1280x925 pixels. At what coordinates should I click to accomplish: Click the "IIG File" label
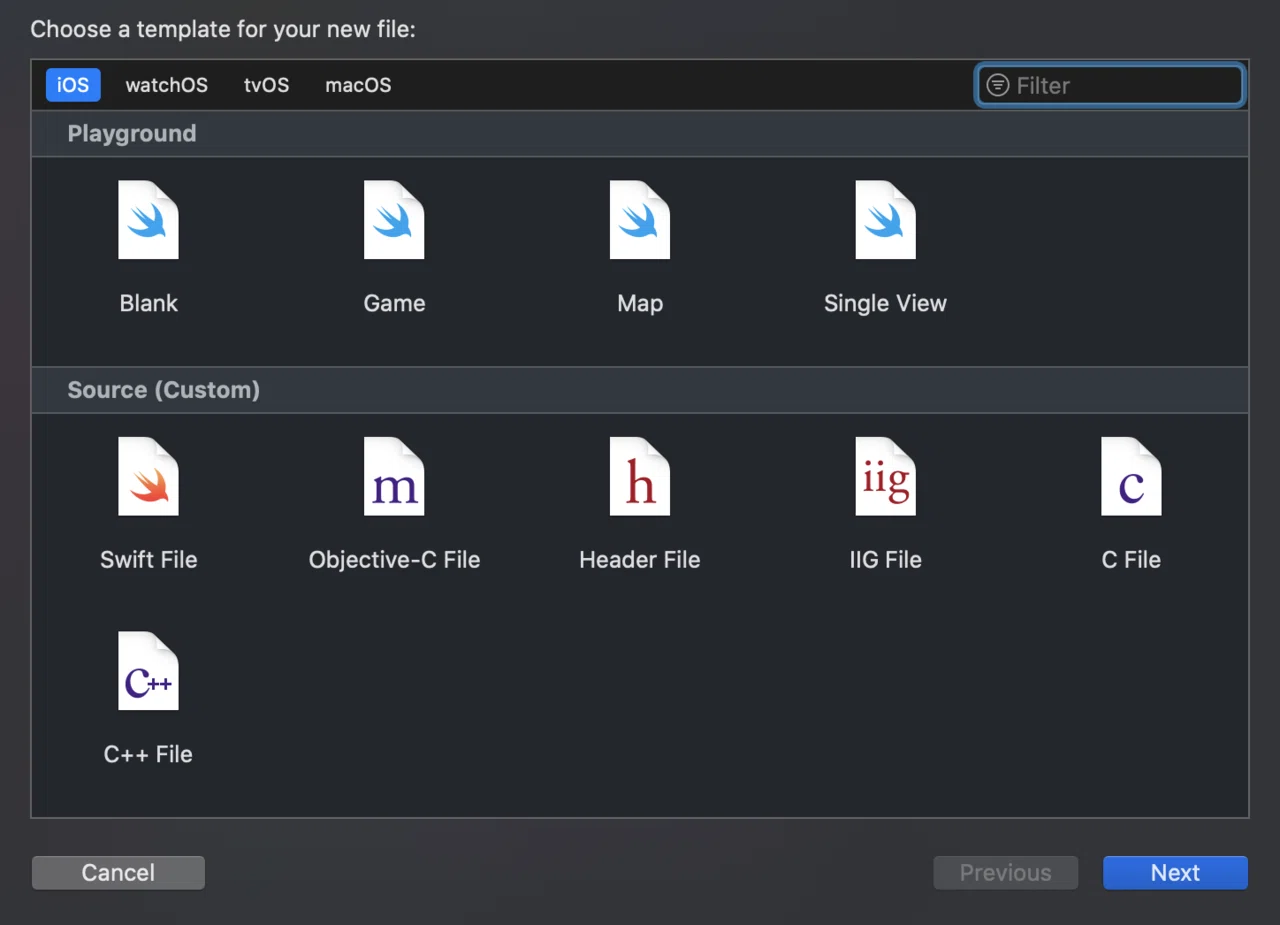[885, 559]
